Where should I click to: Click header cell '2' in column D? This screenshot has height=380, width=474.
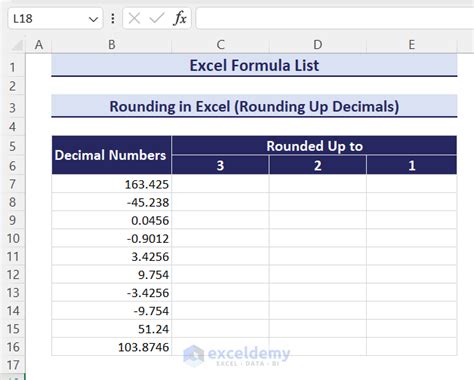click(x=318, y=165)
